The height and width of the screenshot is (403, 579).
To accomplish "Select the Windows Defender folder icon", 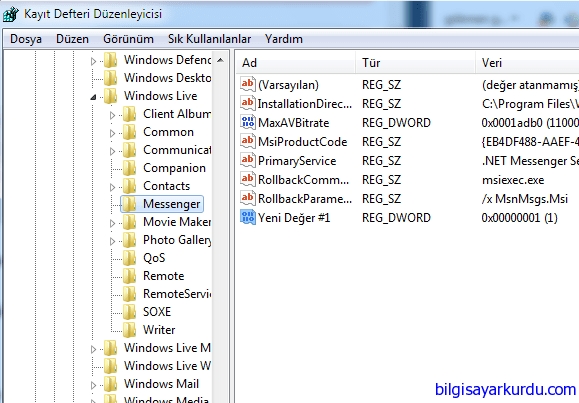I will pyautogui.click(x=110, y=60).
